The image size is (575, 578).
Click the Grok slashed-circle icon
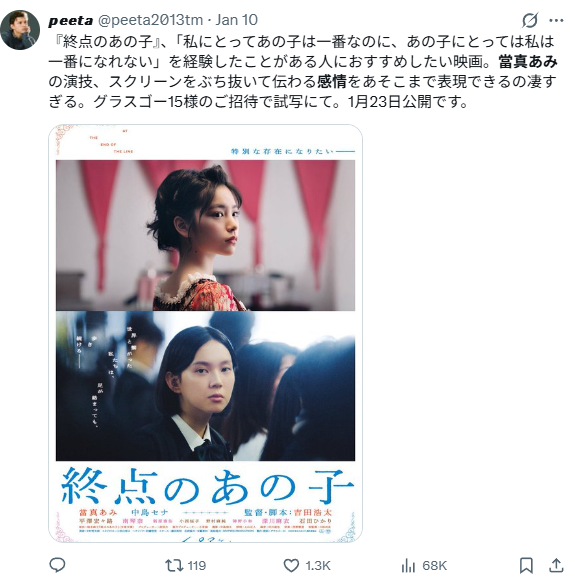coord(530,20)
